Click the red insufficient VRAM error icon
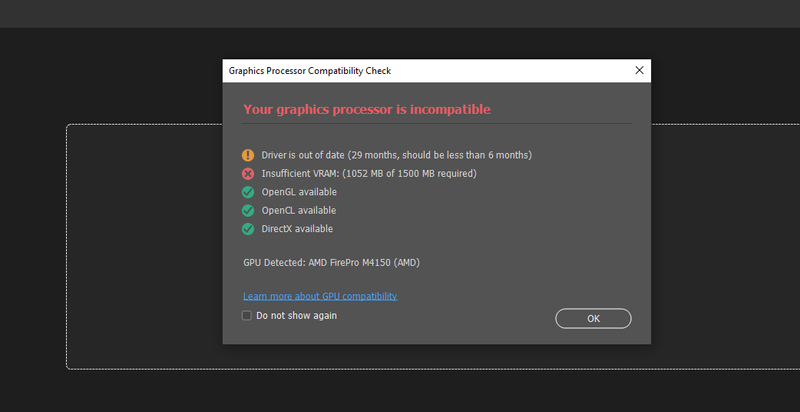 [248, 173]
